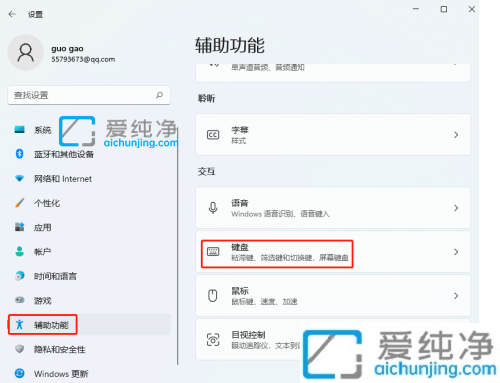This screenshot has height=383, width=500.
Task: Open the 目视控制 settings card
Action: click(x=333, y=340)
